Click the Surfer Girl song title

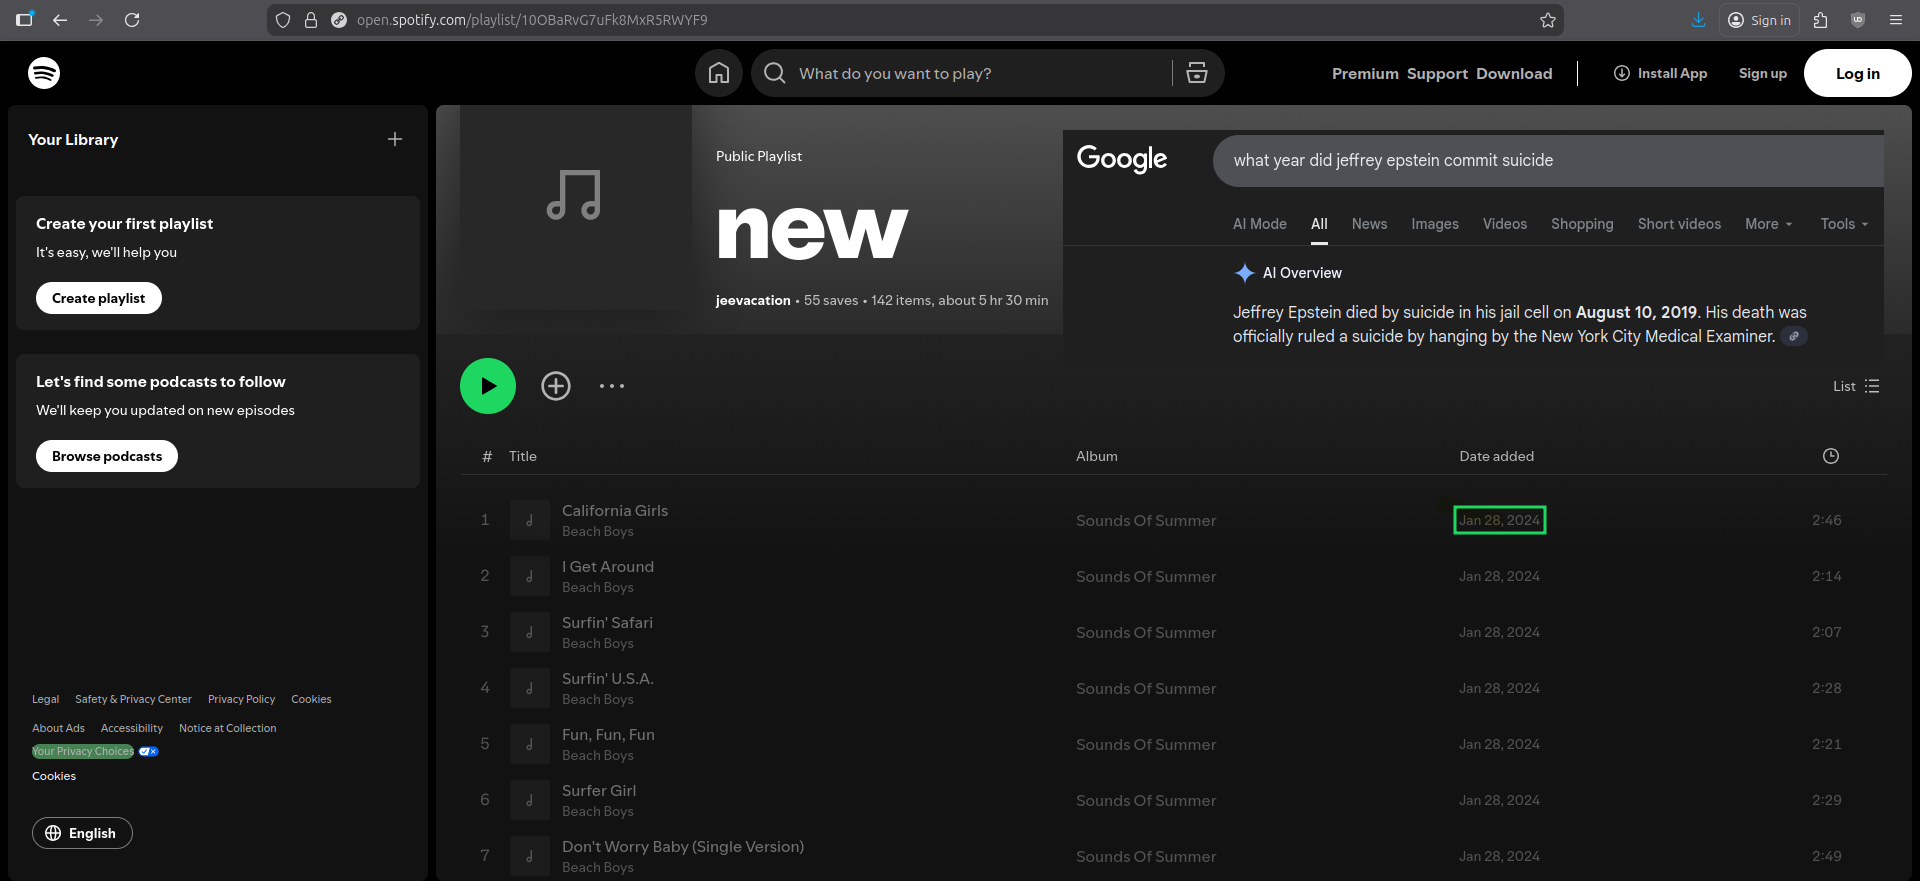(599, 790)
